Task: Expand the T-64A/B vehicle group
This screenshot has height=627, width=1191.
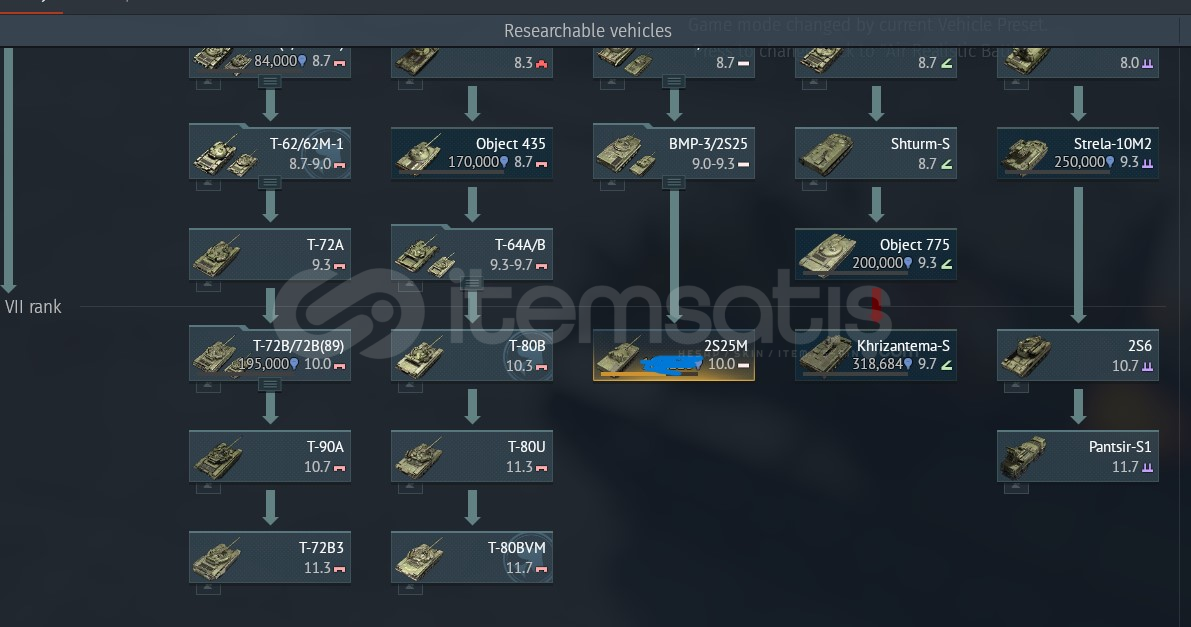Action: click(x=472, y=283)
